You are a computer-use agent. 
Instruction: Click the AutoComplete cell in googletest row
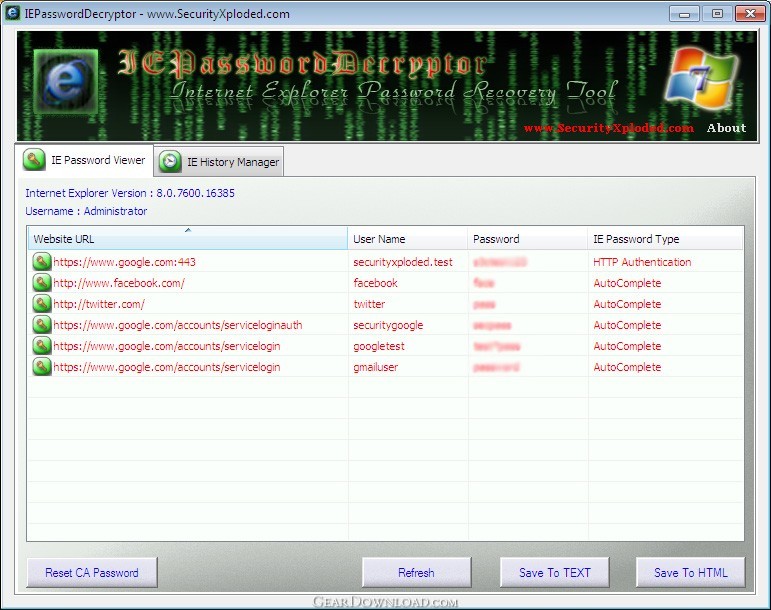[627, 346]
